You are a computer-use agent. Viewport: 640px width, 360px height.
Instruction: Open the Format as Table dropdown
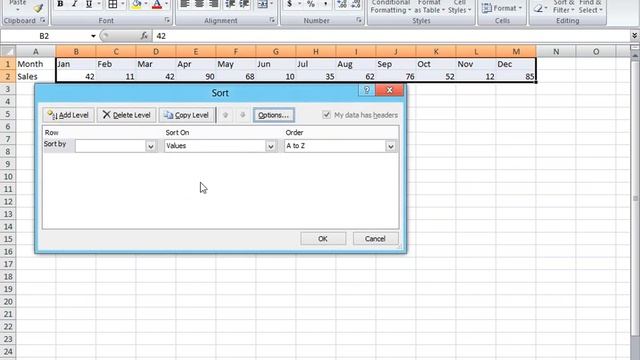tap(429, 7)
